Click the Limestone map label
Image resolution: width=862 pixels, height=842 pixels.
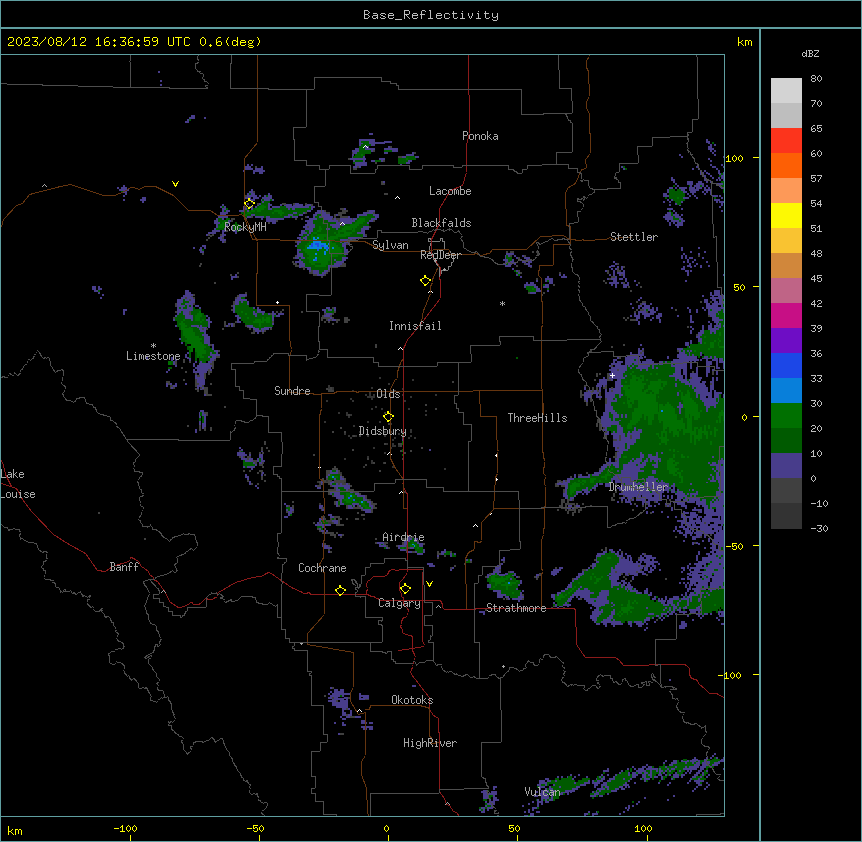point(153,356)
